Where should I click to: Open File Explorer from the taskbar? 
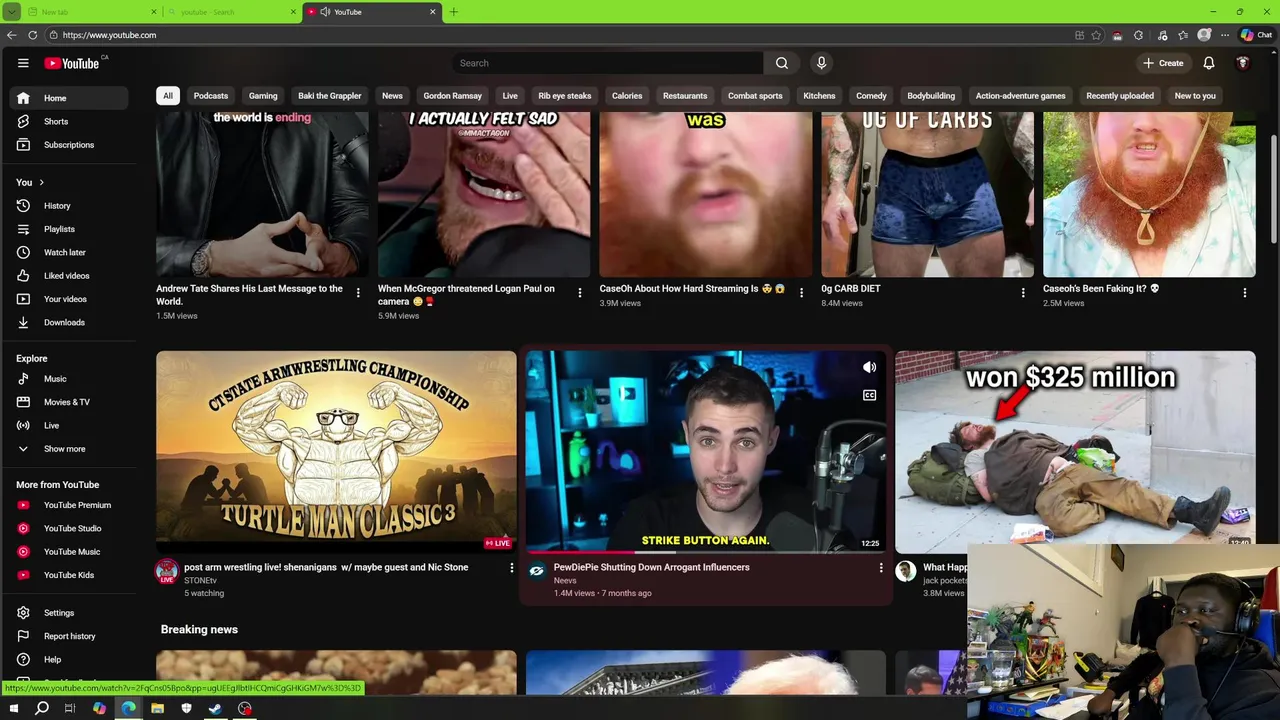(x=157, y=708)
